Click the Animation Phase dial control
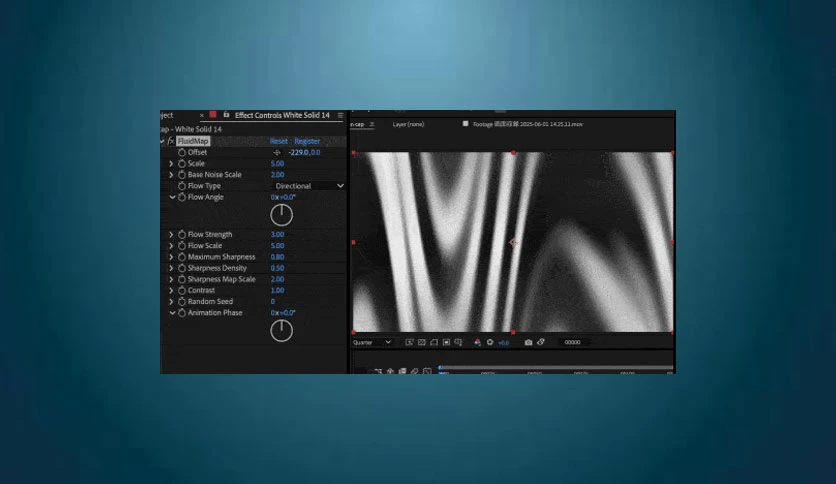This screenshot has width=836, height=484. (282, 331)
